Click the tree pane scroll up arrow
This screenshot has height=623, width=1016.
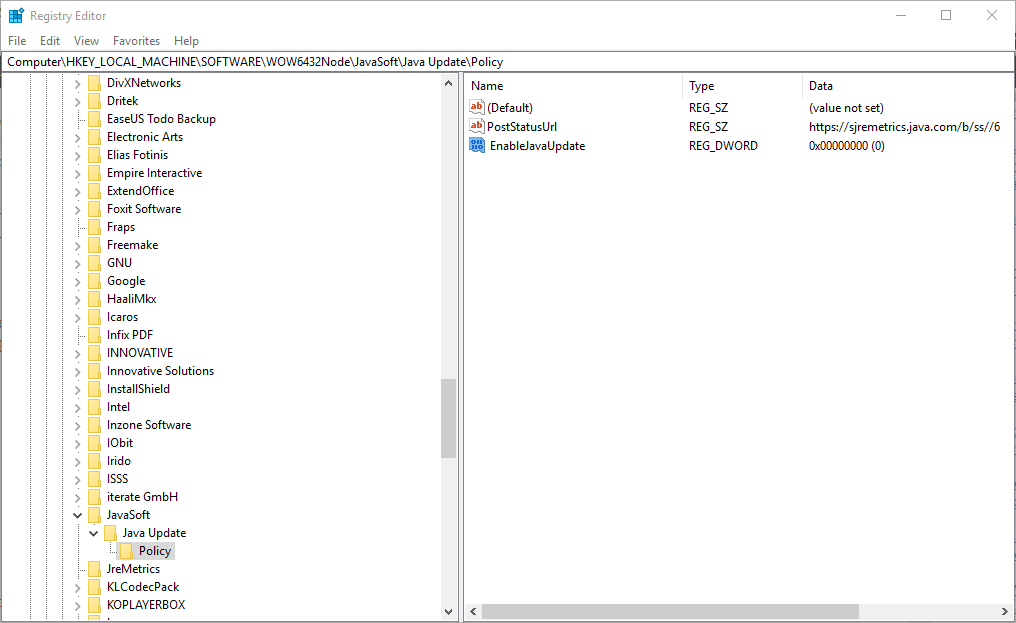click(448, 83)
